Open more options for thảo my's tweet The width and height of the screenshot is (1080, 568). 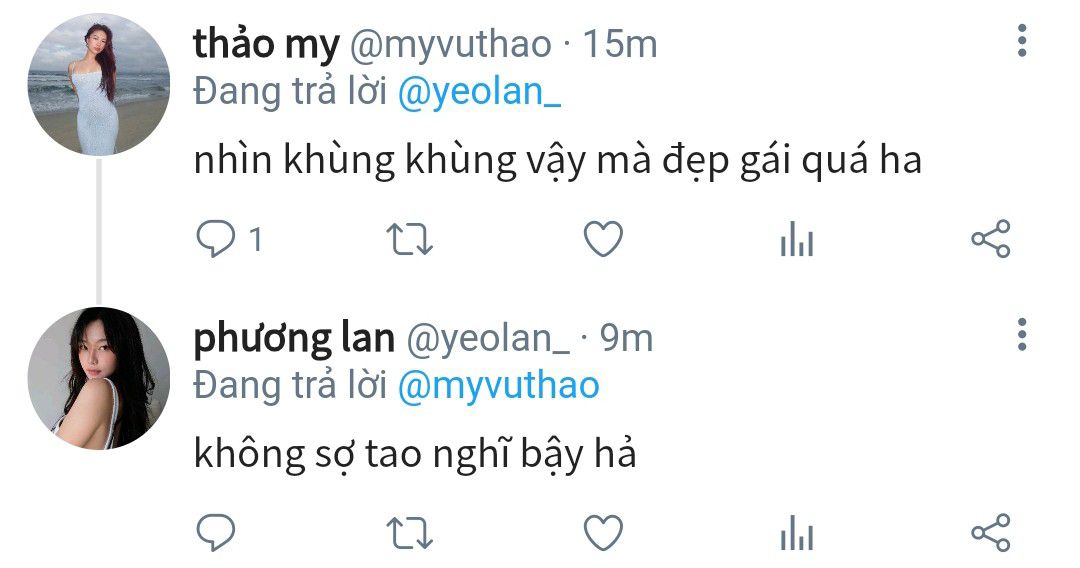click(1022, 41)
